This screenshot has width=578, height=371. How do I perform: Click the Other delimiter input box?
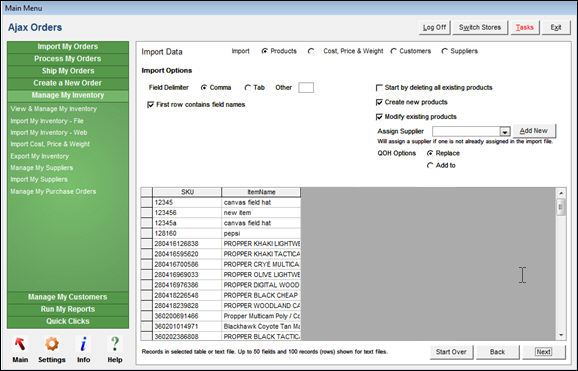pyautogui.click(x=306, y=88)
